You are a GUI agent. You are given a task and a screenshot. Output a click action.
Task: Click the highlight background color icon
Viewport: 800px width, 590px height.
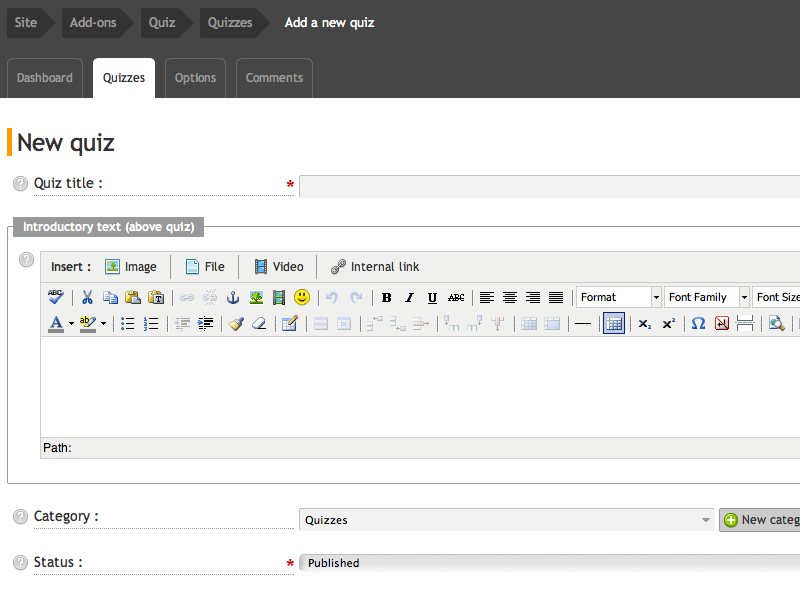(x=88, y=324)
